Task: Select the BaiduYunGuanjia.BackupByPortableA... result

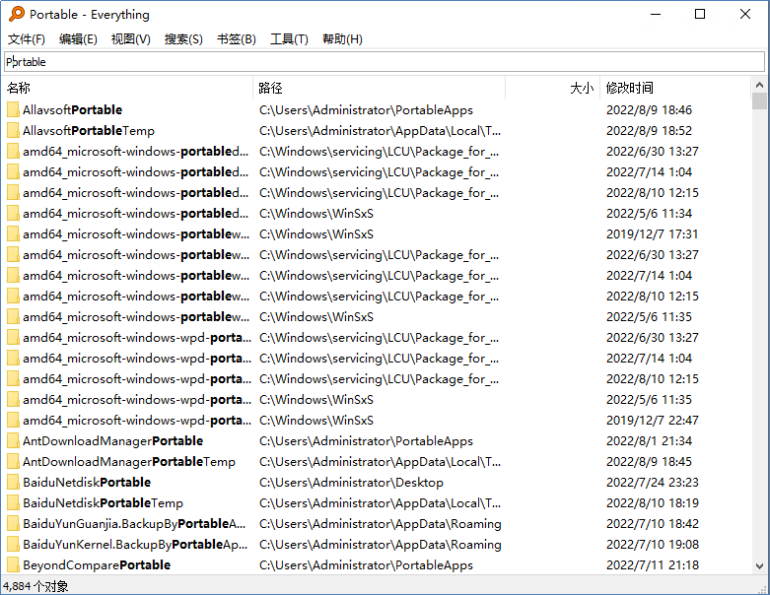Action: (134, 523)
